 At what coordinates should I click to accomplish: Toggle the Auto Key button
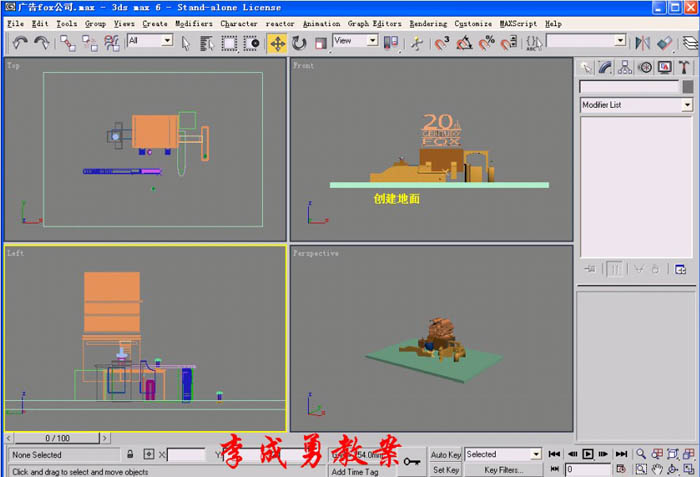coord(446,455)
